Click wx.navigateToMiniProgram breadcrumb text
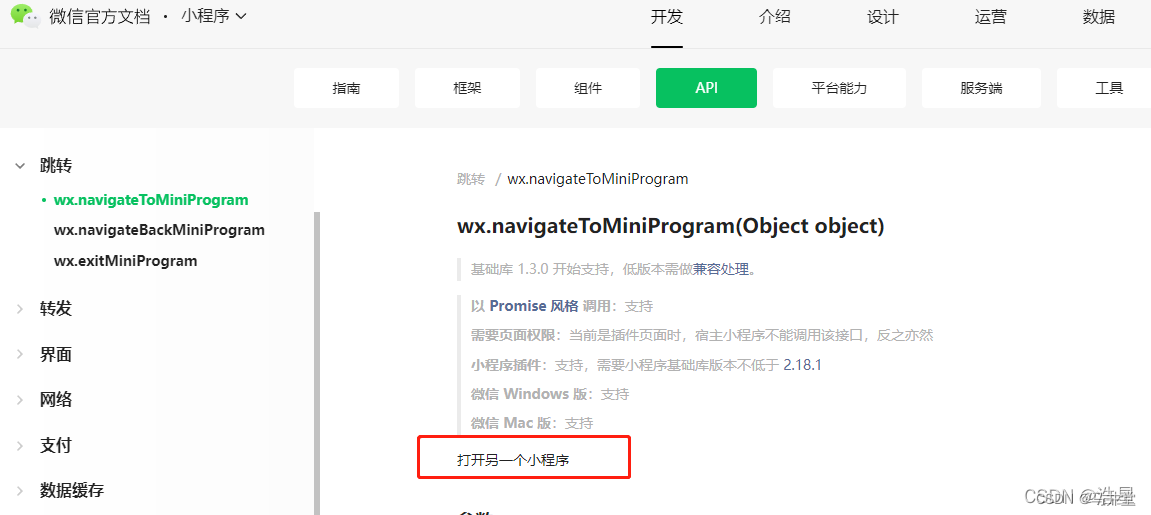 (598, 179)
